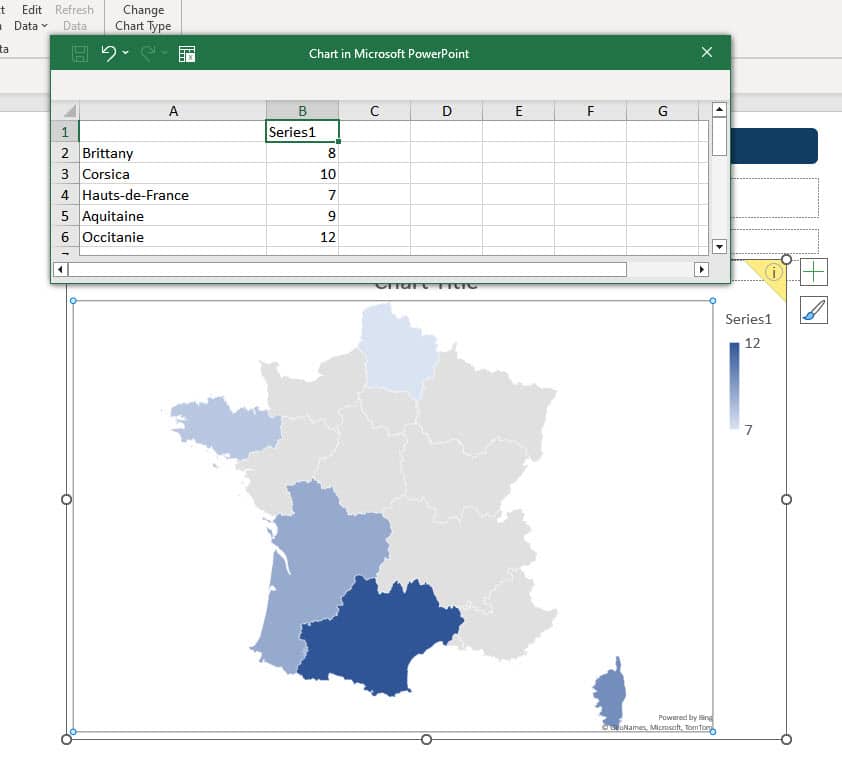Select all cells with the corner button
The image size is (842, 763).
66,110
